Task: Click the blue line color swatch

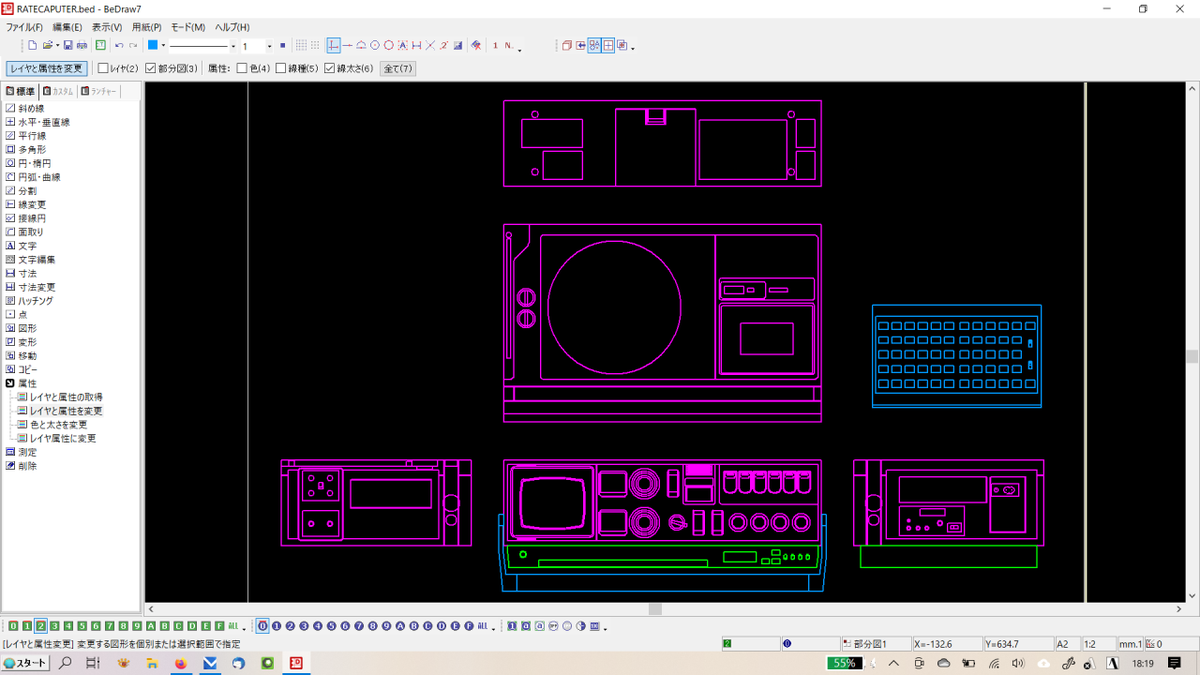Action: (152, 45)
